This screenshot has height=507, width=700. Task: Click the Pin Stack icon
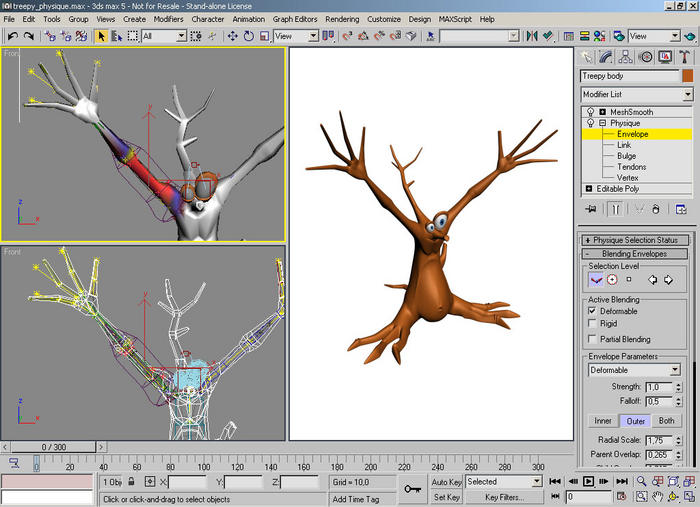click(591, 209)
